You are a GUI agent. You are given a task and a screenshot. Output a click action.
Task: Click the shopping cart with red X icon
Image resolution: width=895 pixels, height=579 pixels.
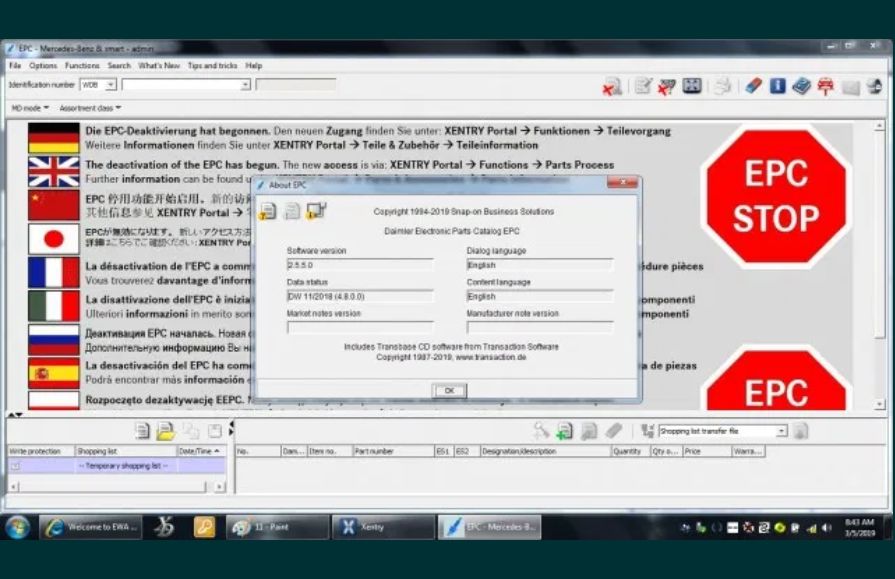click(666, 87)
